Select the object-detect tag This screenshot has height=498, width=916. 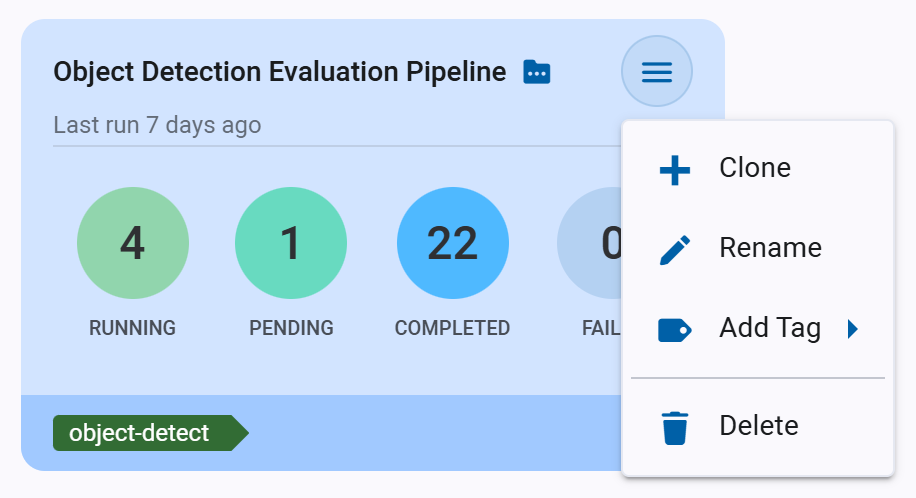(150, 433)
